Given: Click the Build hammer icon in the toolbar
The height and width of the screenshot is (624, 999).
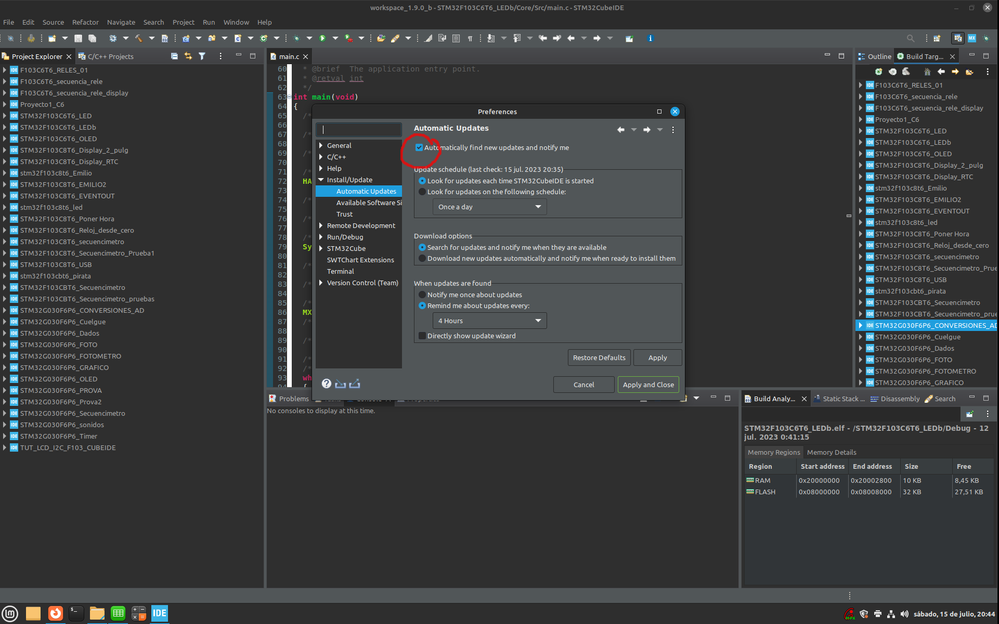Looking at the screenshot, I should (138, 38).
